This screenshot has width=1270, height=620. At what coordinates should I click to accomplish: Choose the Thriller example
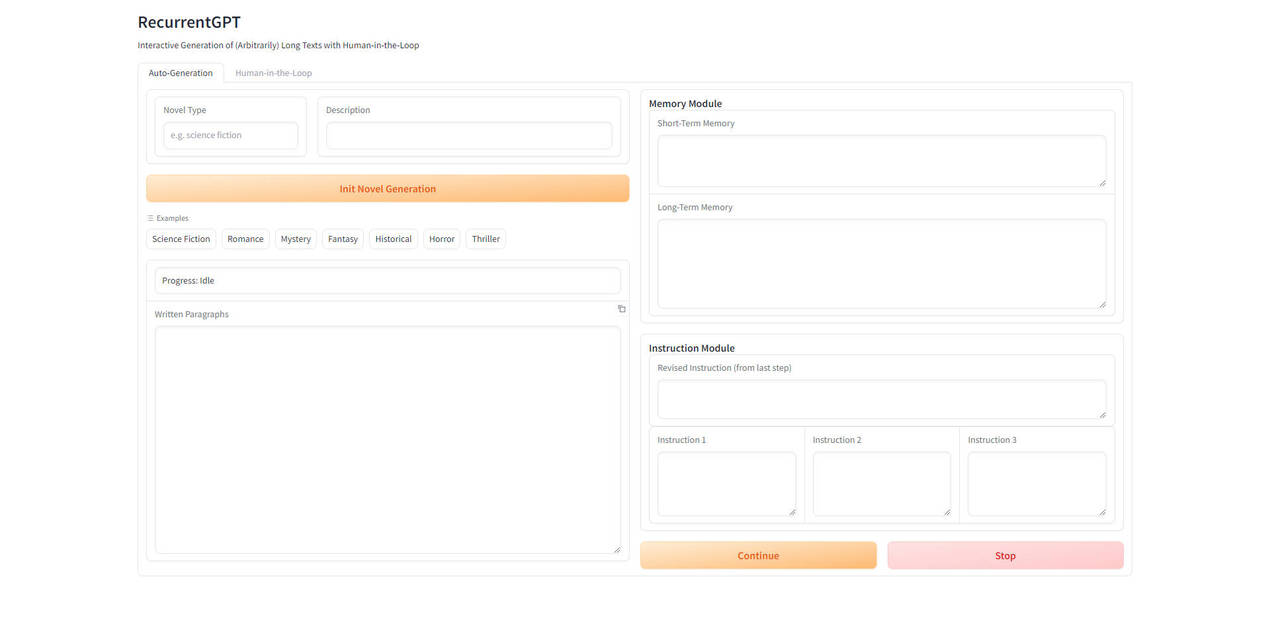tap(486, 239)
